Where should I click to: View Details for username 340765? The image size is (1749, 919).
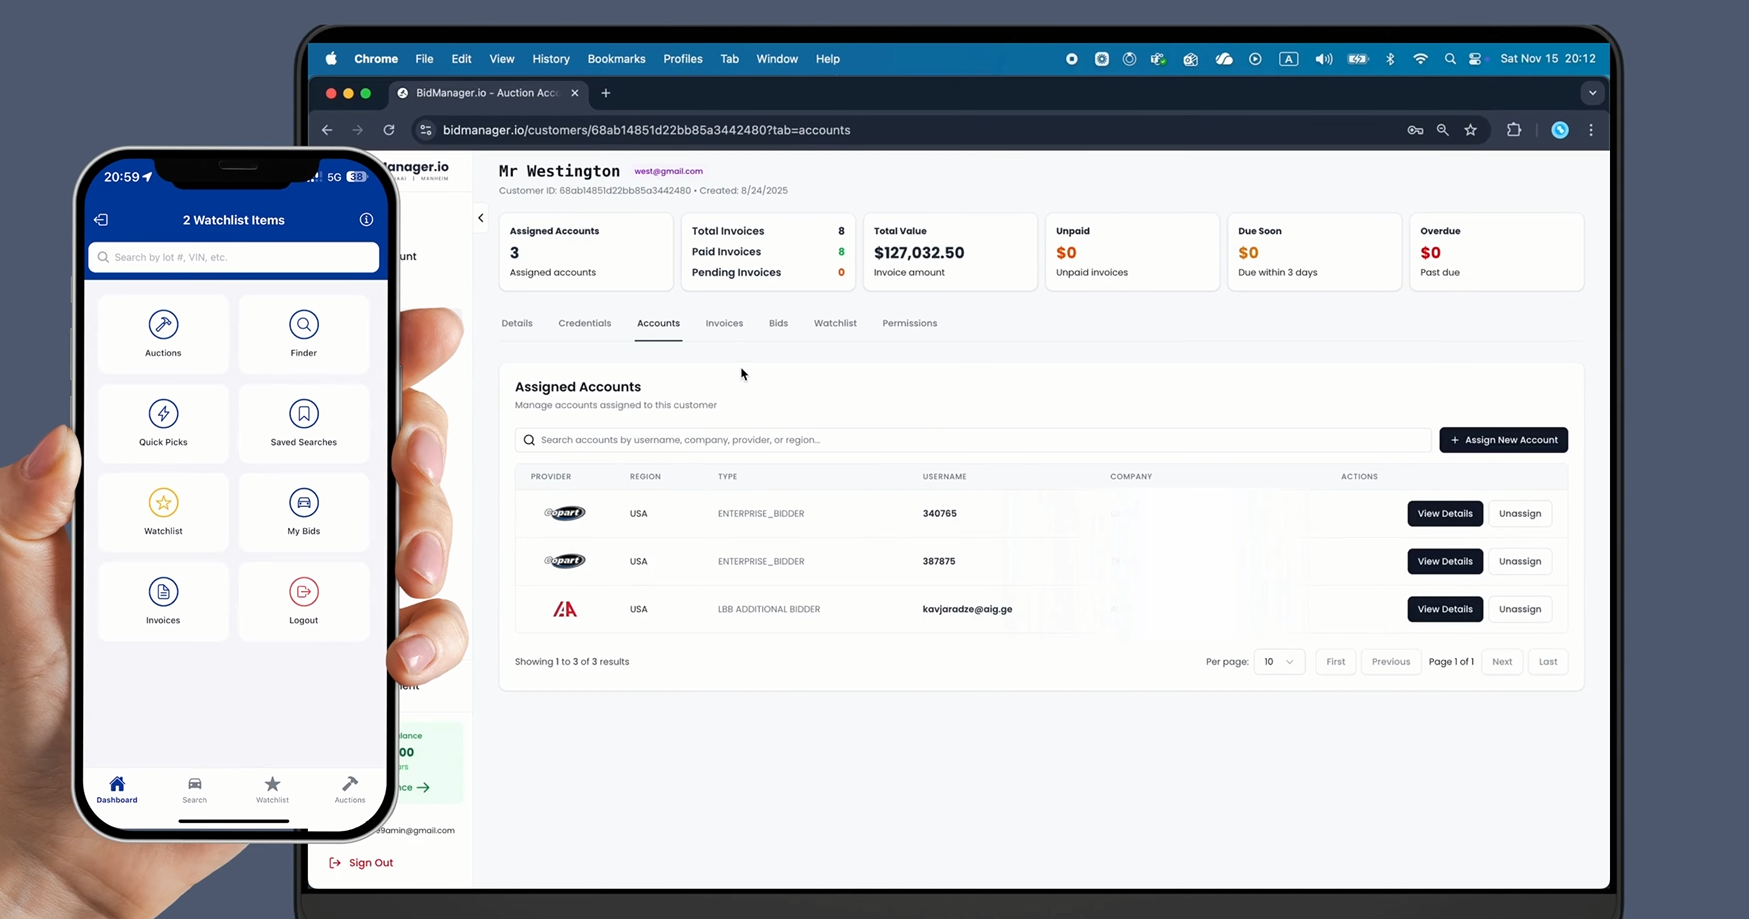(x=1444, y=514)
